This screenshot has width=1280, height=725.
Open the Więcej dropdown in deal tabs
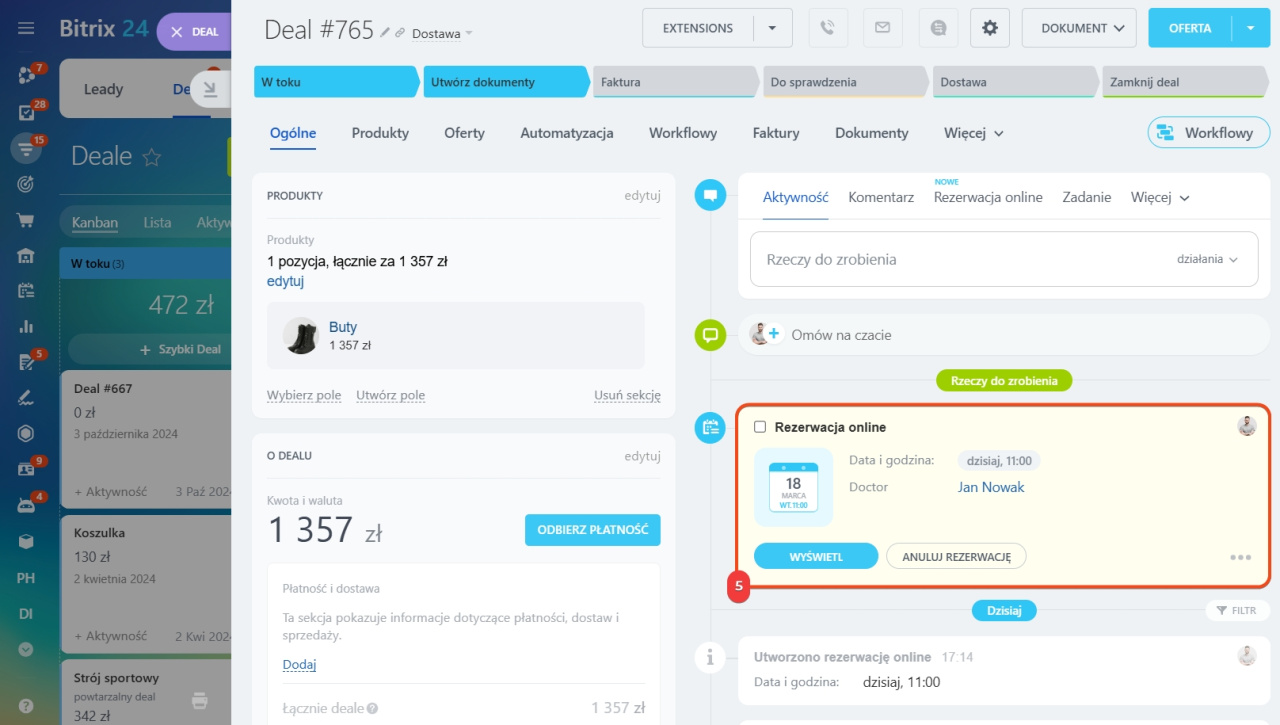[973, 133]
